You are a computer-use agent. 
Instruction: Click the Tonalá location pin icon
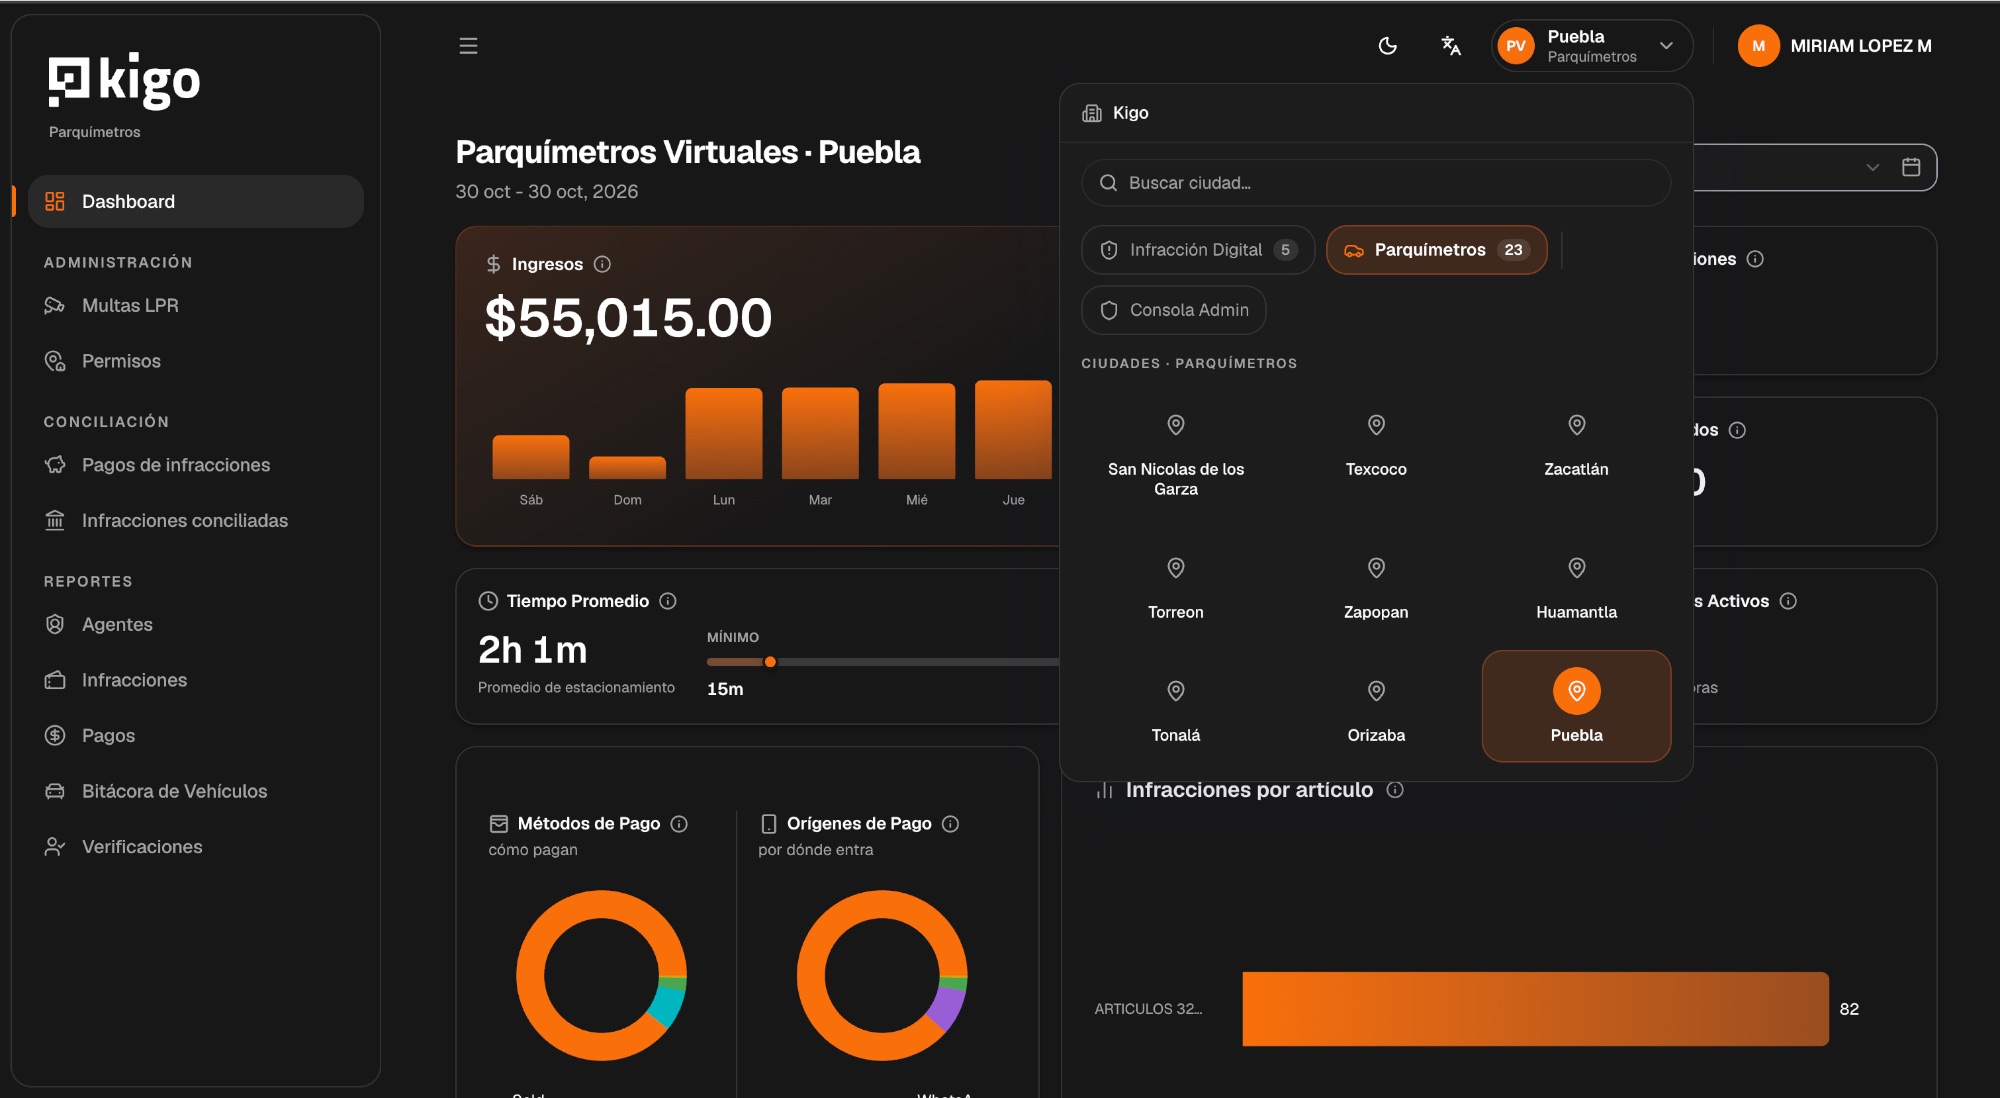(x=1176, y=691)
